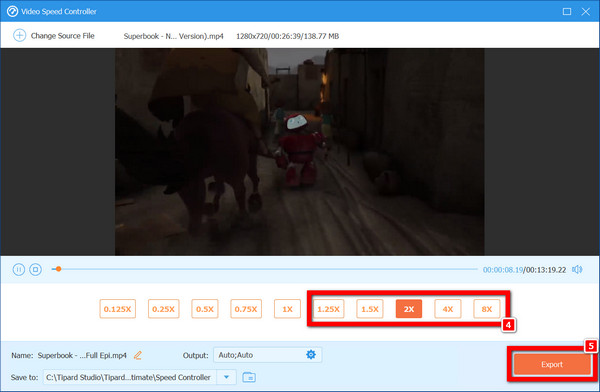
Task: Set speed to 8X
Action: coord(487,309)
